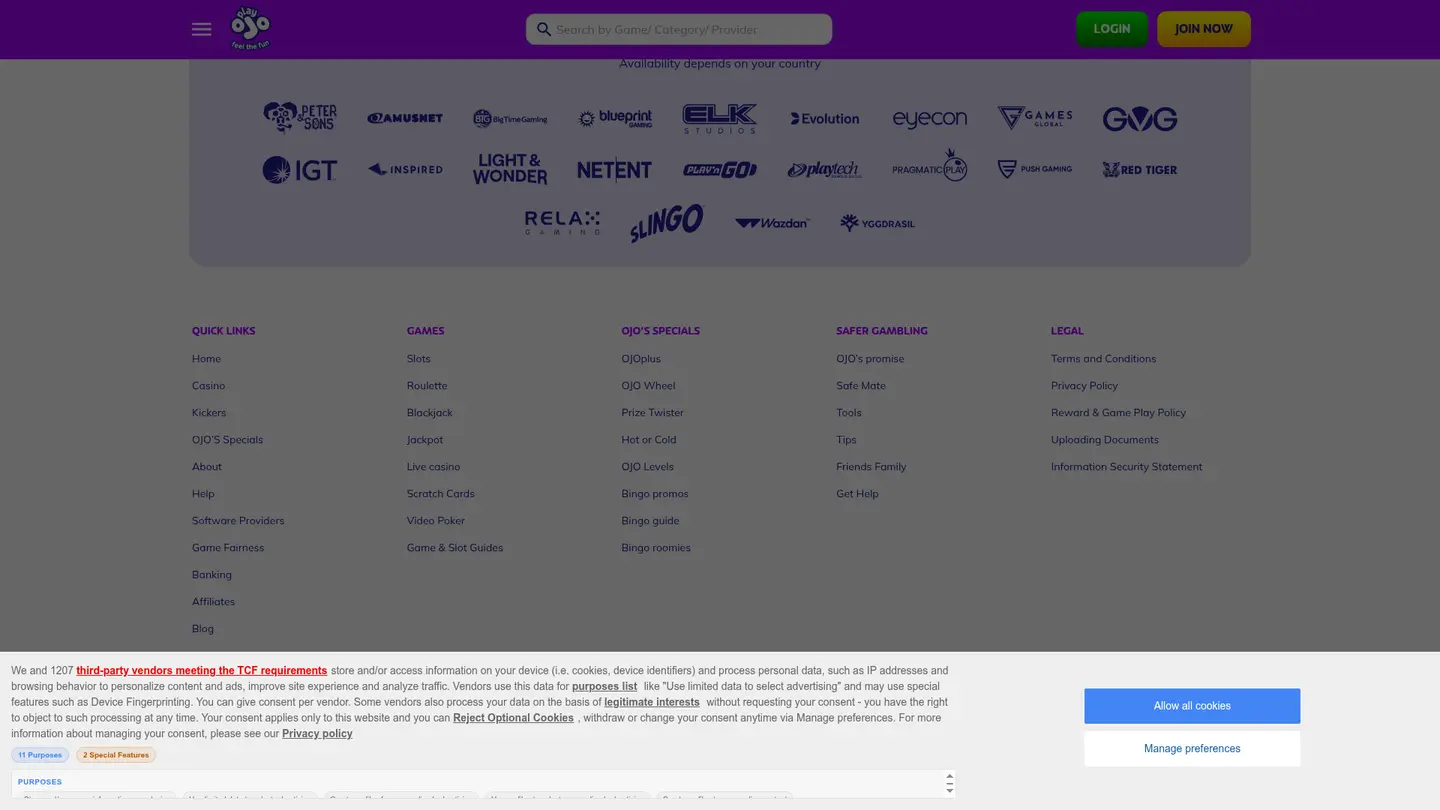Focus the game search input field
1440x810 pixels.
tap(679, 29)
